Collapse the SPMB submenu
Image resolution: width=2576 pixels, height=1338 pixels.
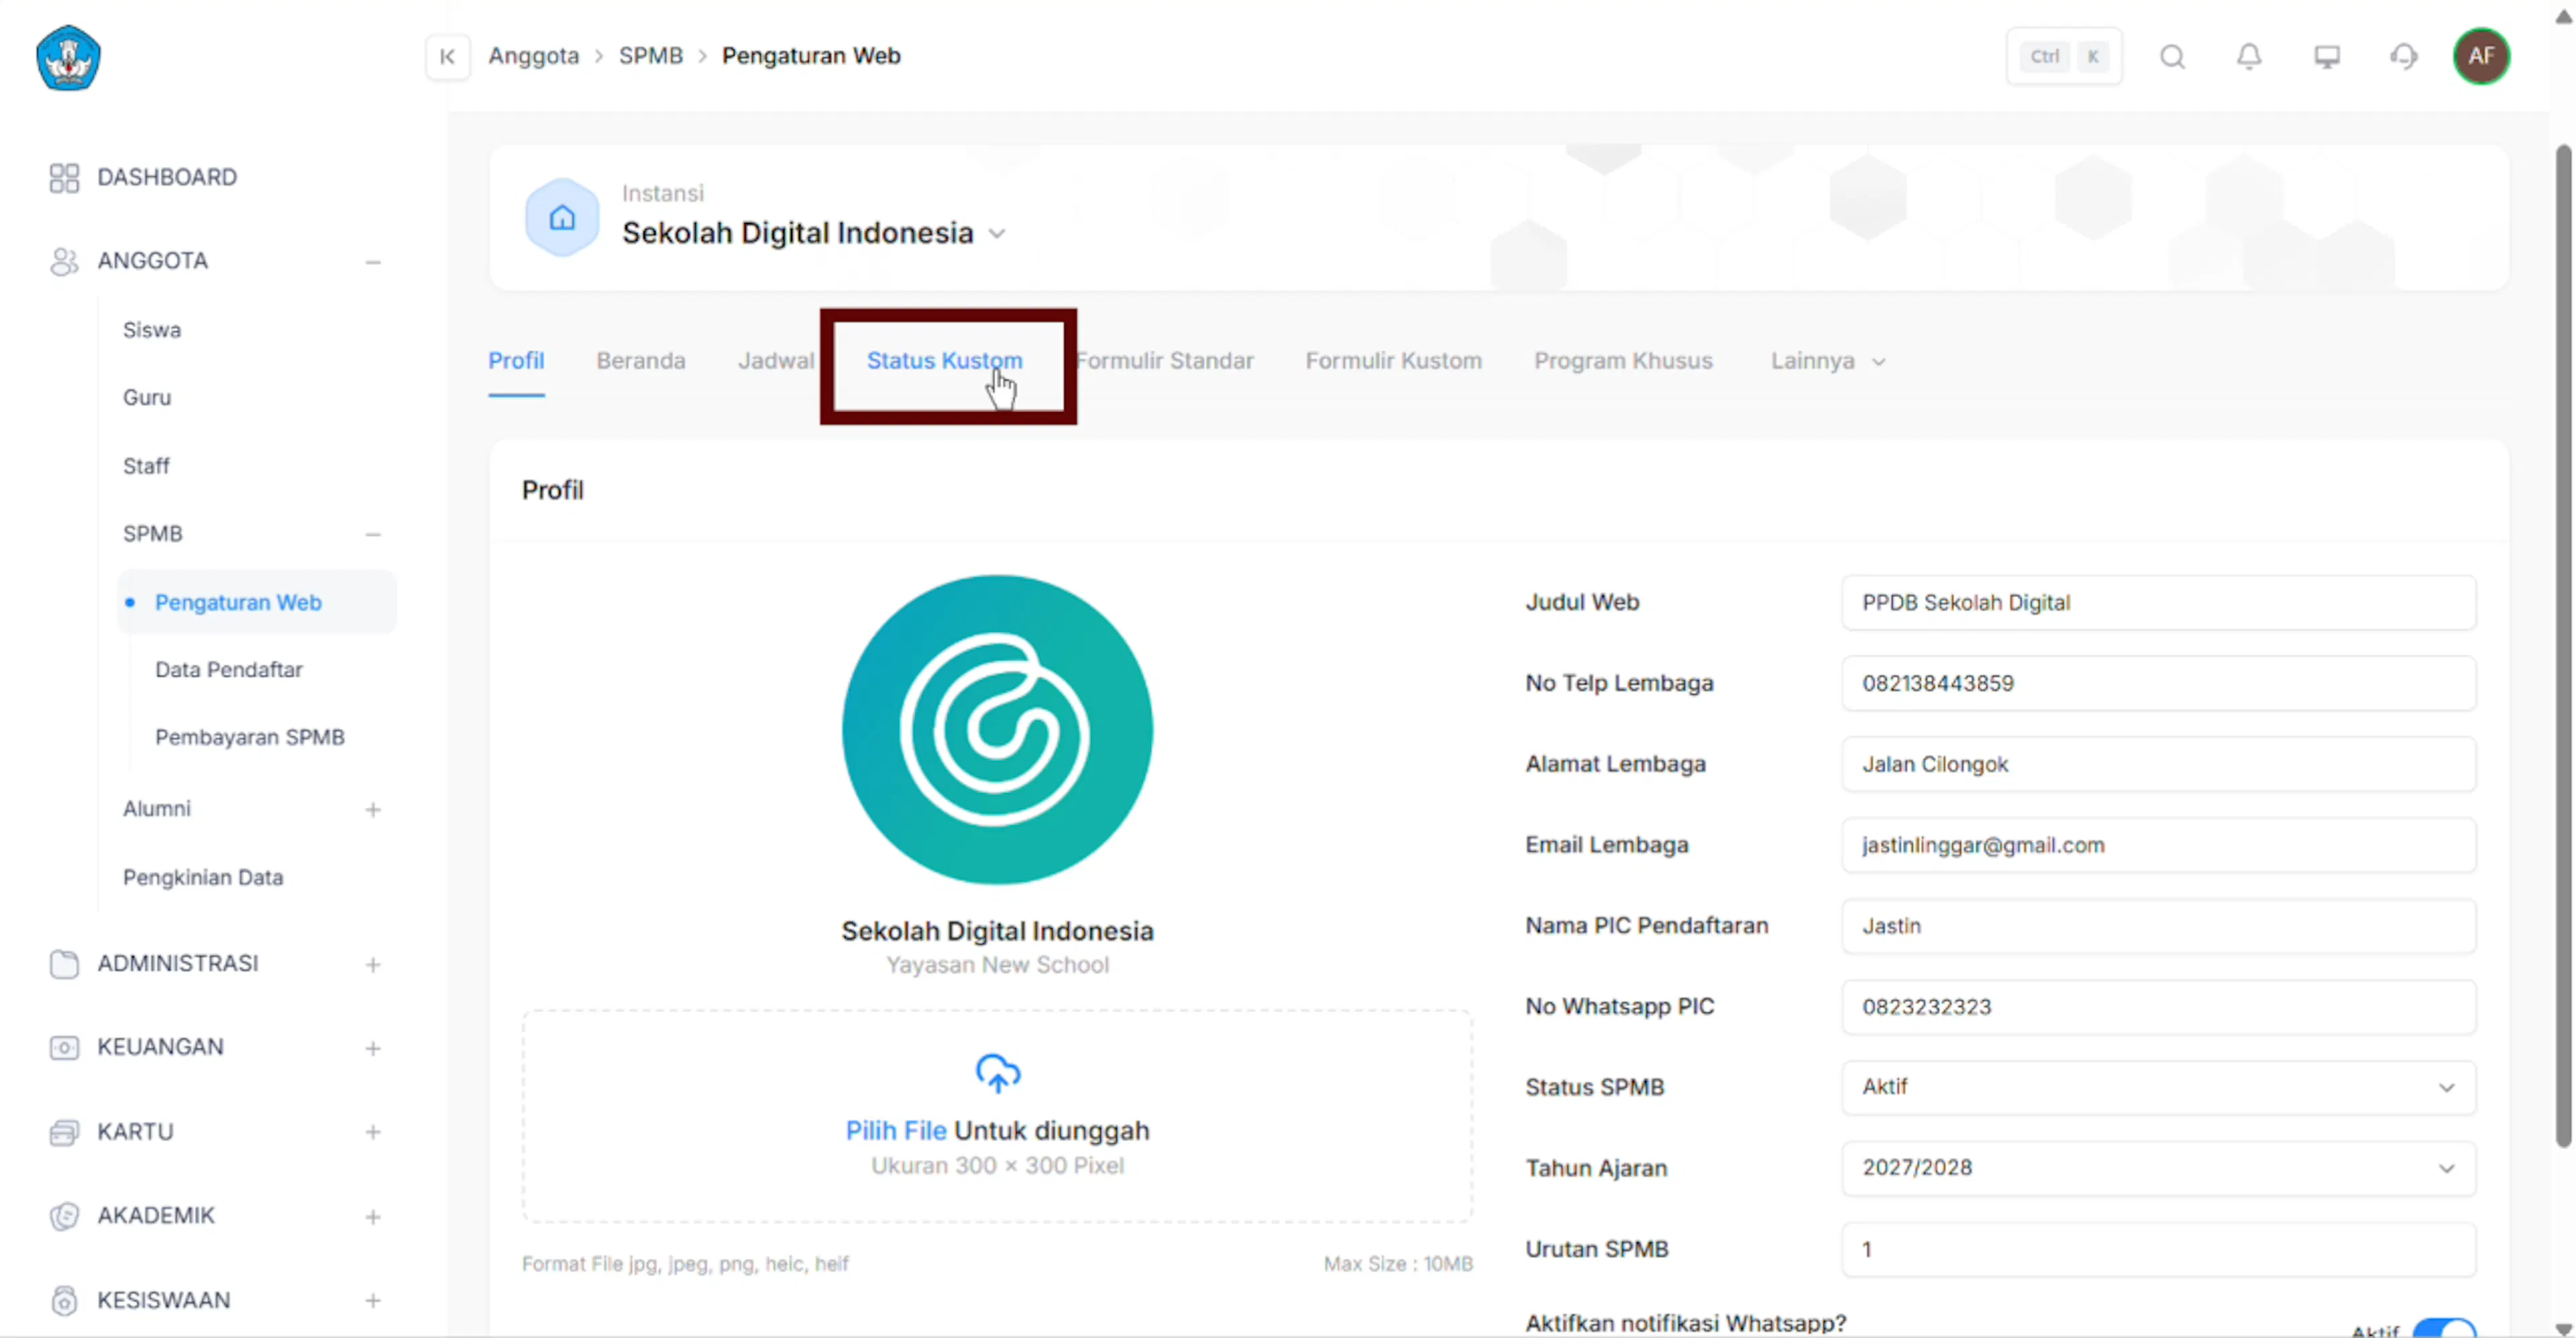point(373,535)
